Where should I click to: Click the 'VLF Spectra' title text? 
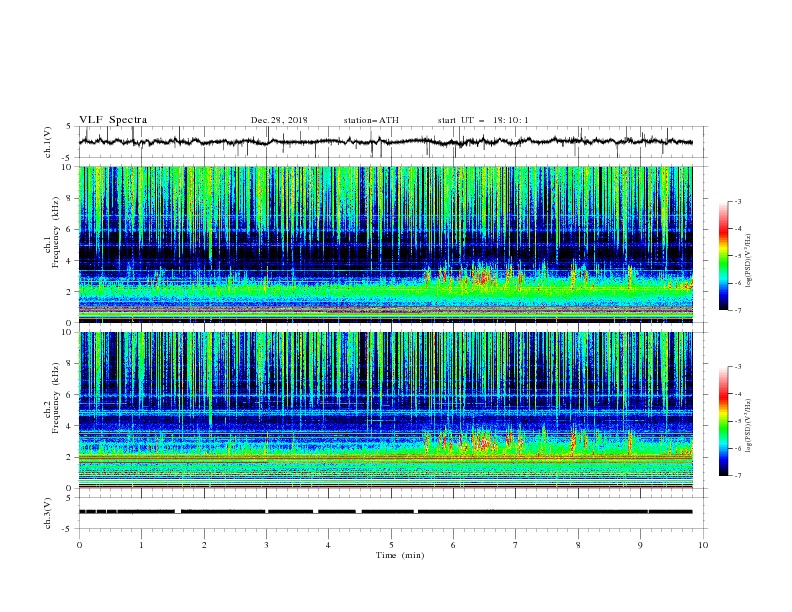pos(113,120)
